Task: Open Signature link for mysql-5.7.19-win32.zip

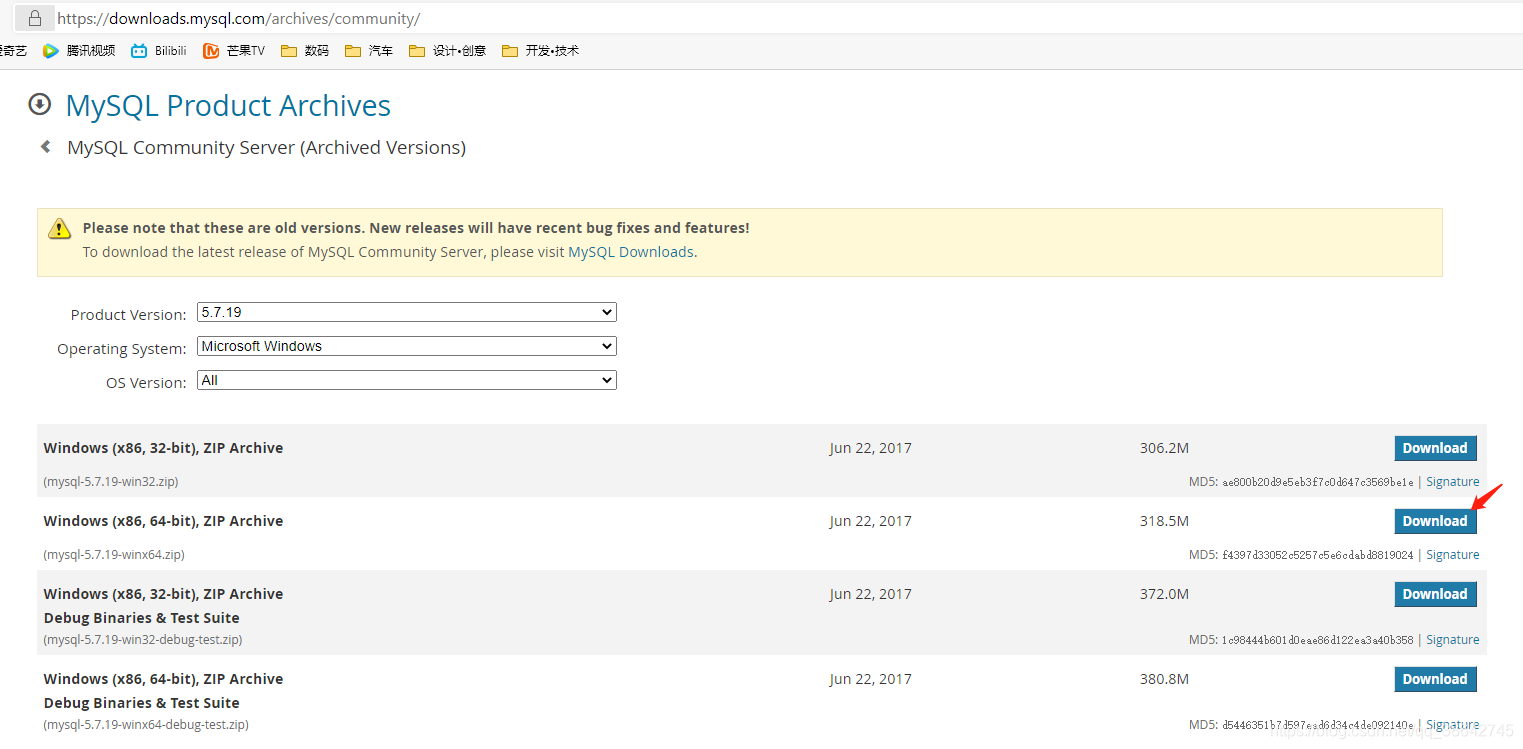Action: (x=1453, y=482)
